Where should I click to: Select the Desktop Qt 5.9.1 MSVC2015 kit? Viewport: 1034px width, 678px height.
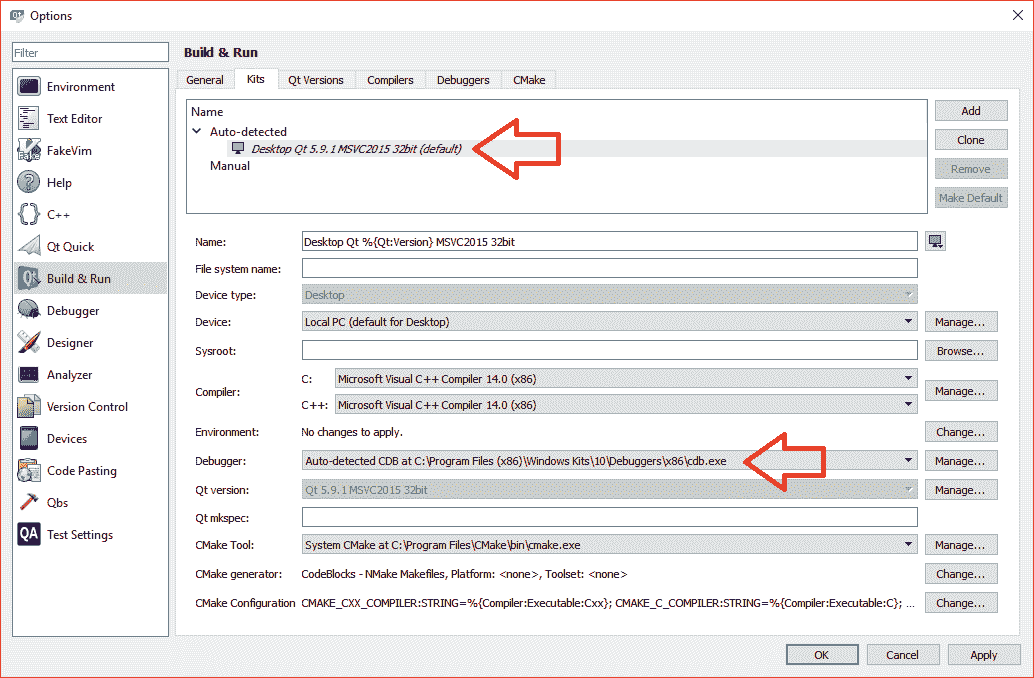356,149
